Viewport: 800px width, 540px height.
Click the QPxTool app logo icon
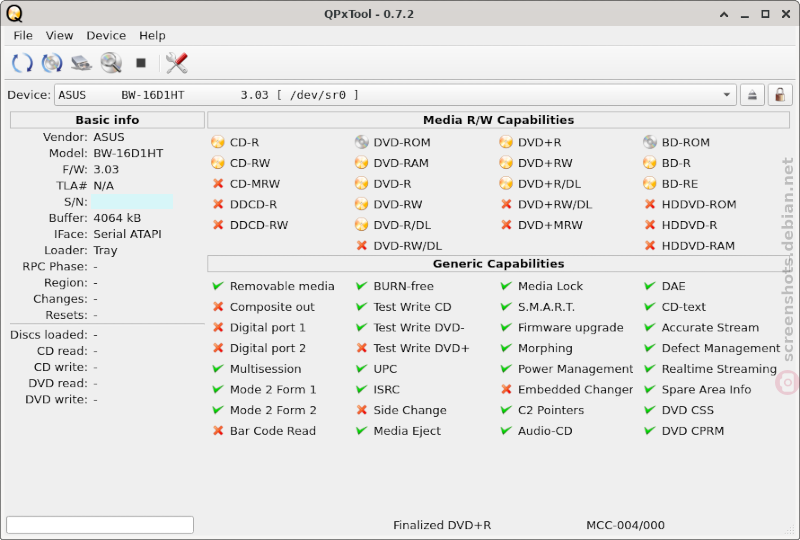click(x=14, y=14)
